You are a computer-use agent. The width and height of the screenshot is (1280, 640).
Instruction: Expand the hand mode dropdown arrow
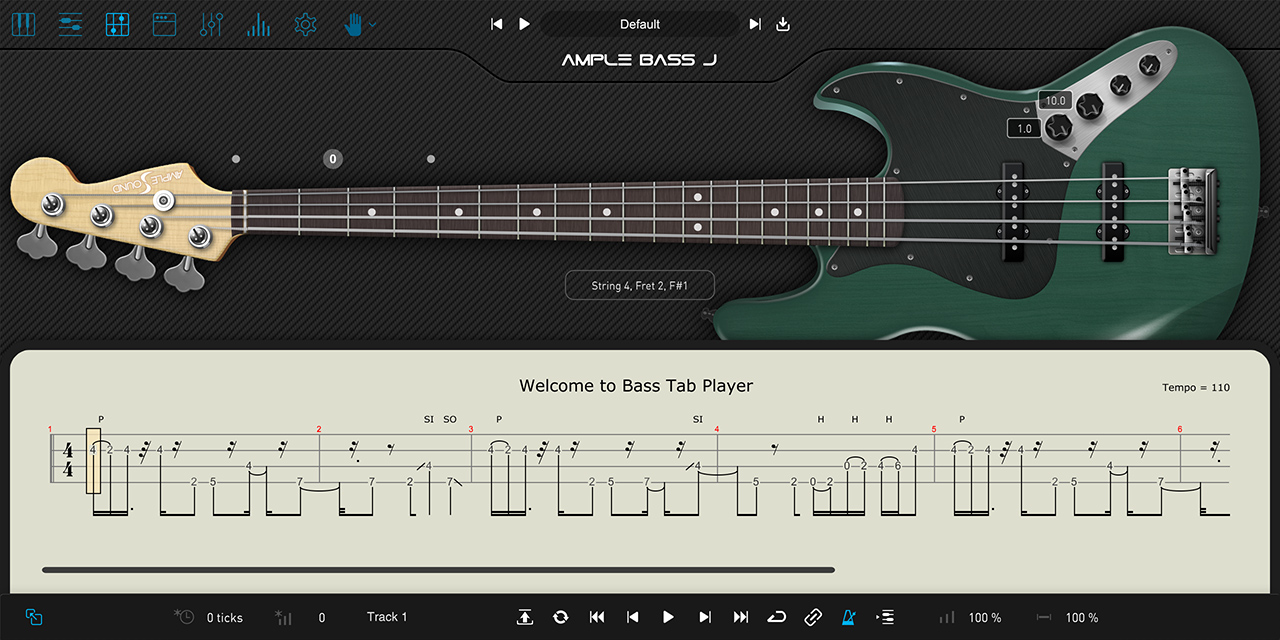pyautogui.click(x=373, y=24)
